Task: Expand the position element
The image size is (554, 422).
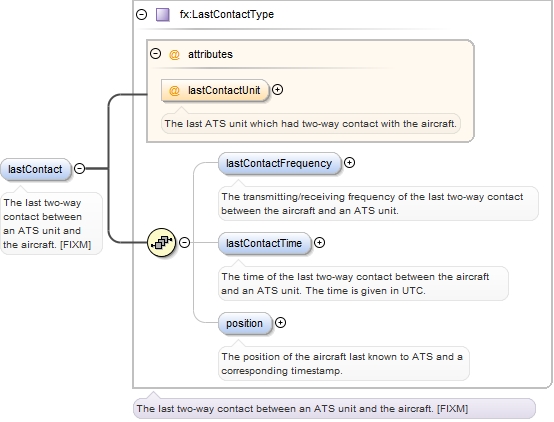Action: tap(281, 323)
